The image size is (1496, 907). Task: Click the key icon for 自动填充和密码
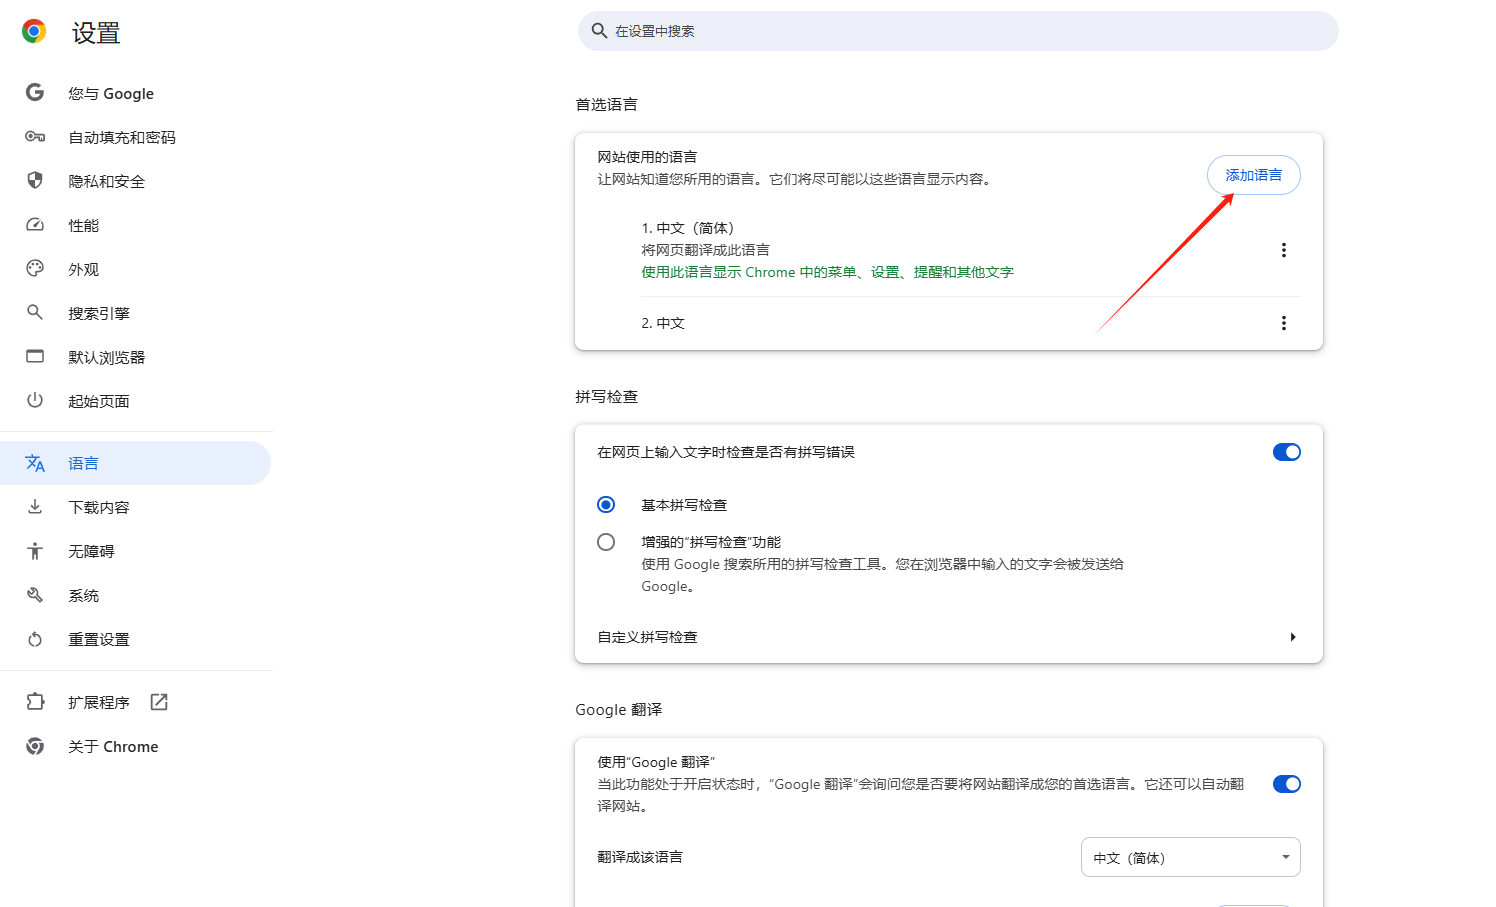(x=35, y=137)
